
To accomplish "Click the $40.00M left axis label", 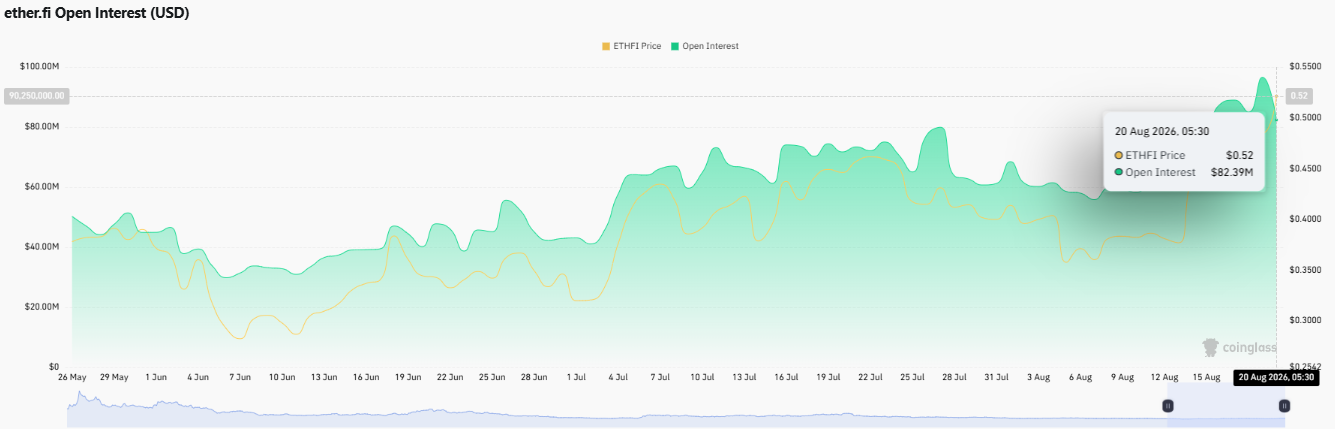I will [x=41, y=246].
